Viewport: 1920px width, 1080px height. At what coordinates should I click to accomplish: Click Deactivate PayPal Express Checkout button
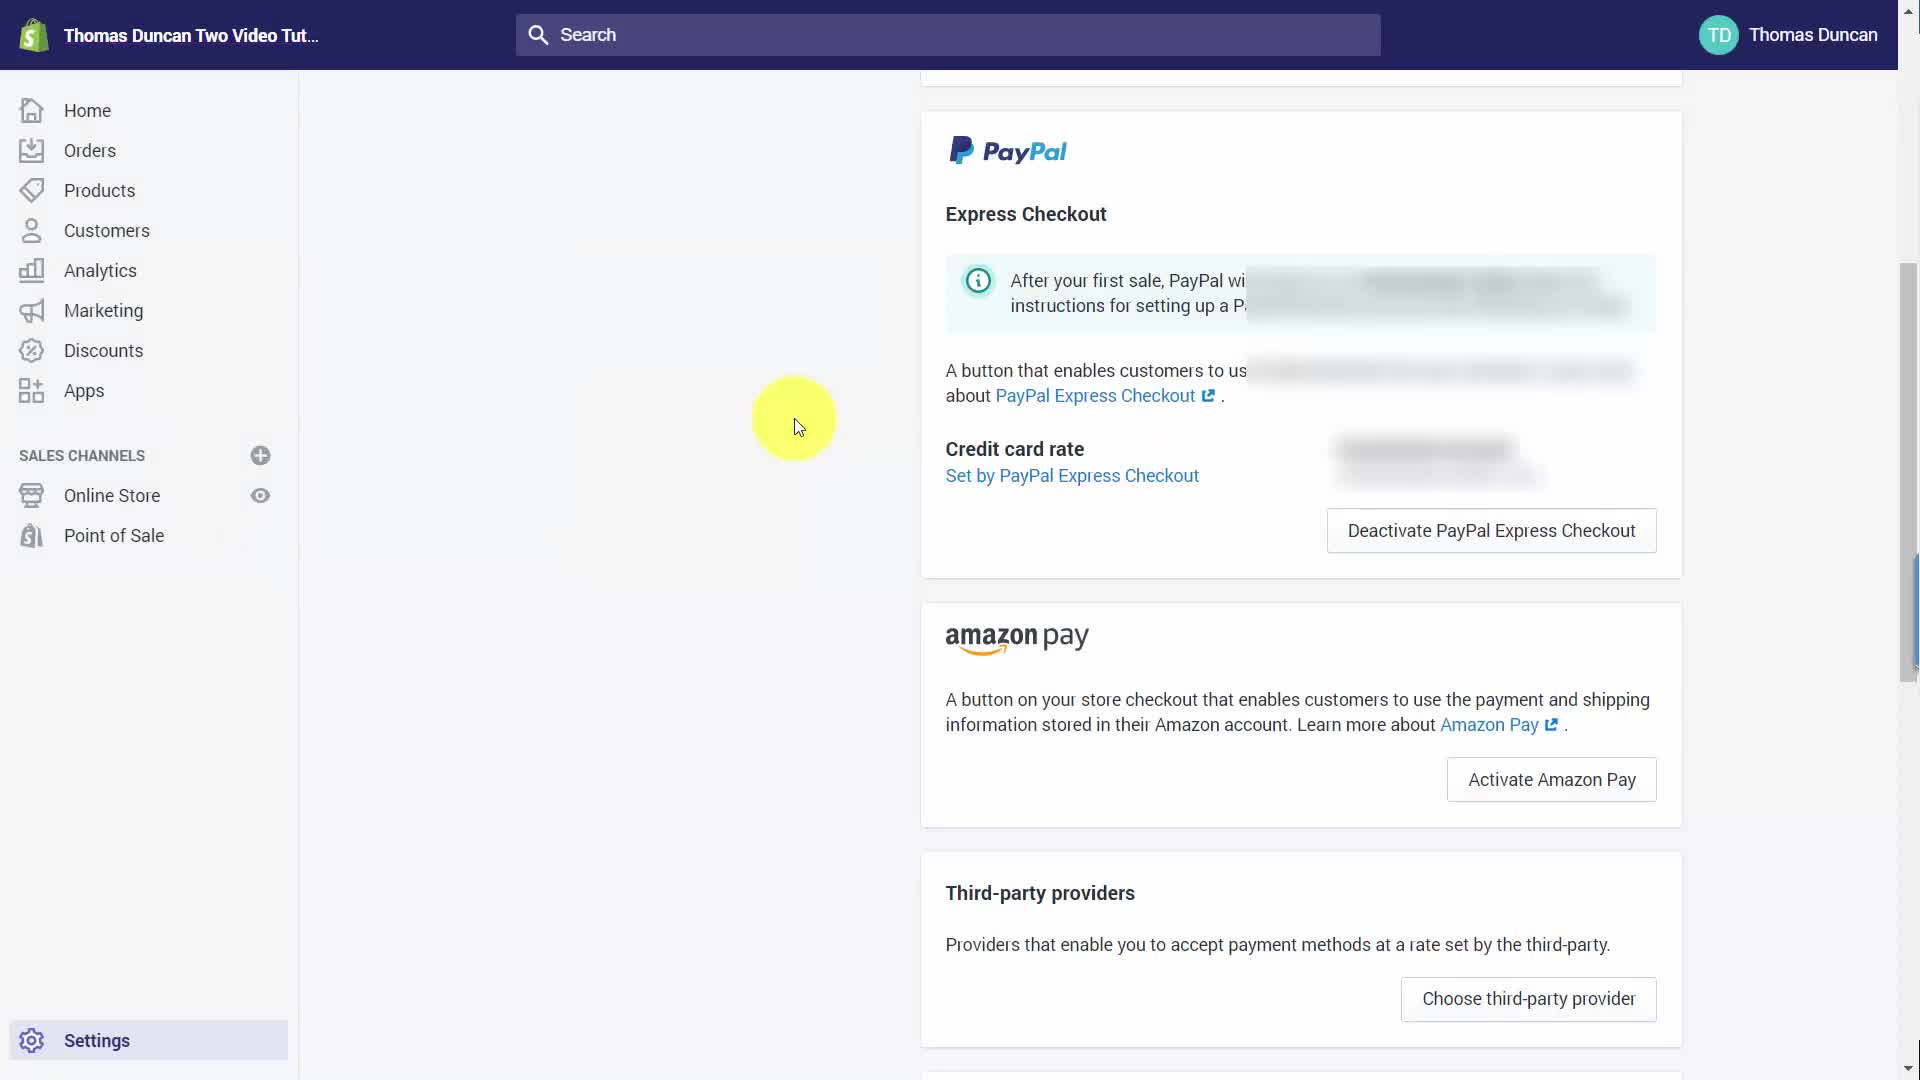click(1491, 531)
